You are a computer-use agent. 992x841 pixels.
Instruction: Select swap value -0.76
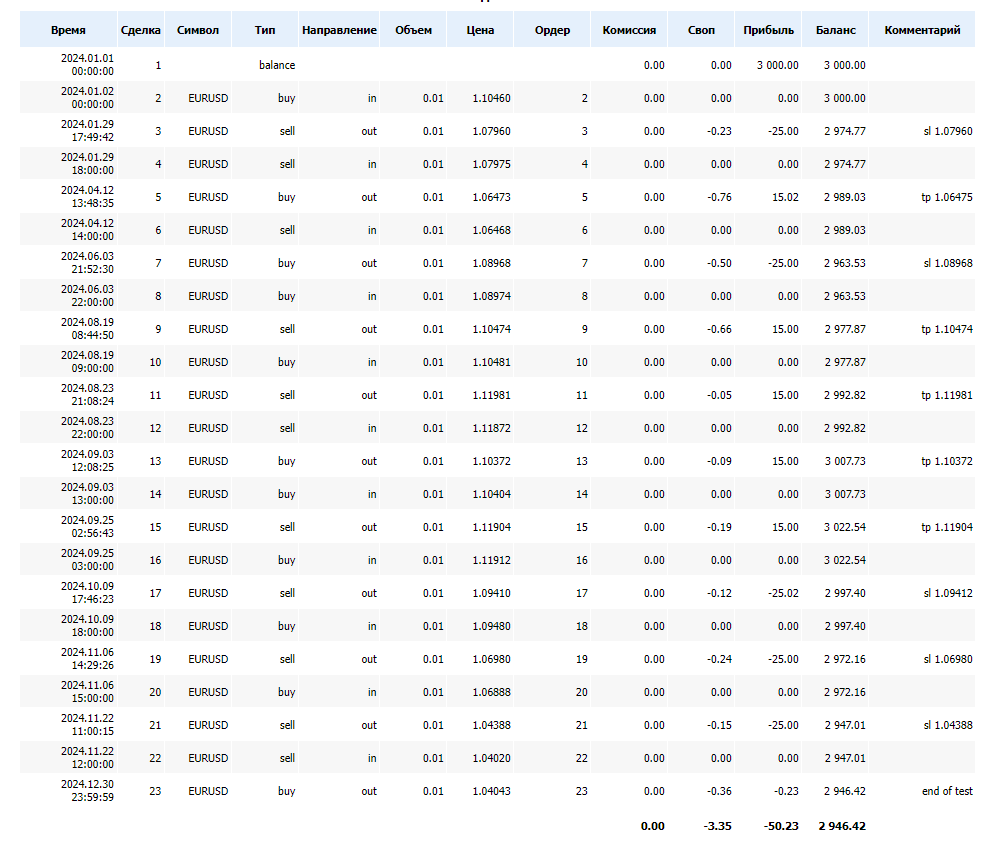(x=719, y=197)
